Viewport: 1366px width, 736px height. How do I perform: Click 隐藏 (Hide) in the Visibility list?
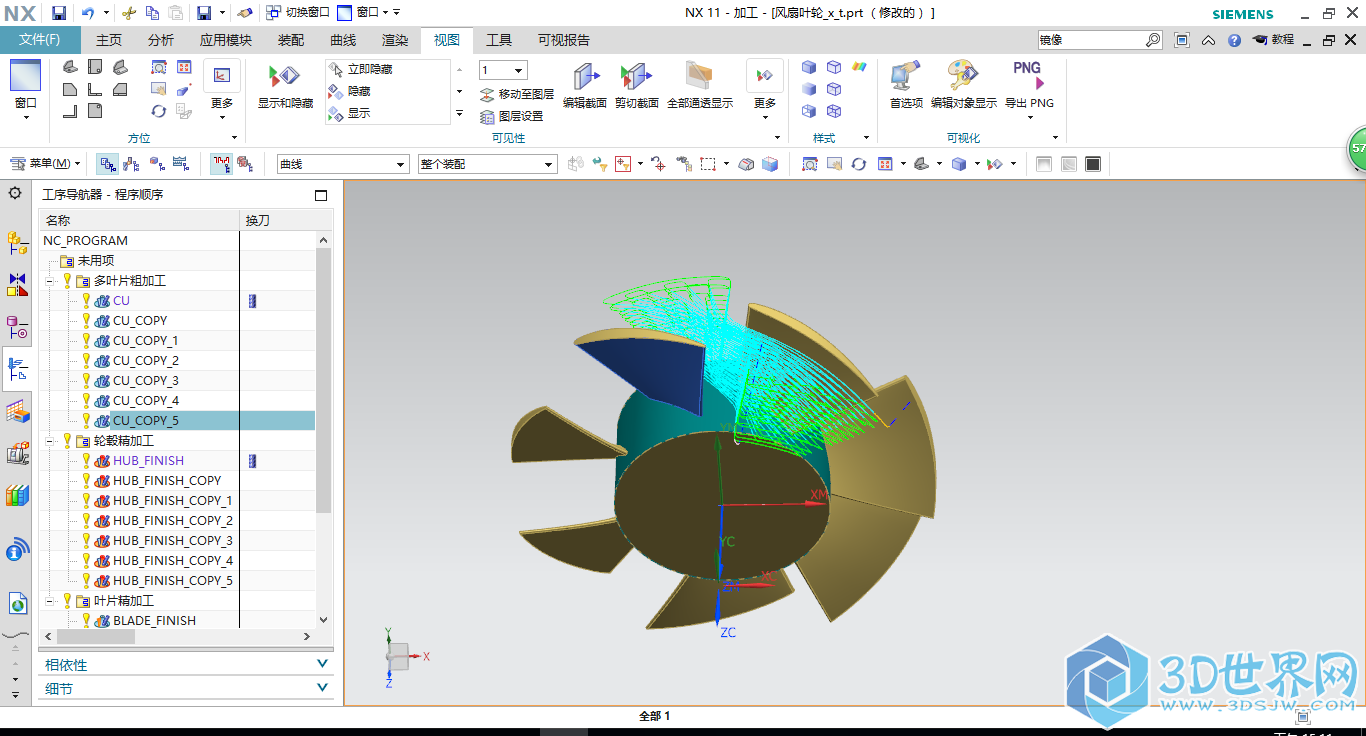point(349,91)
